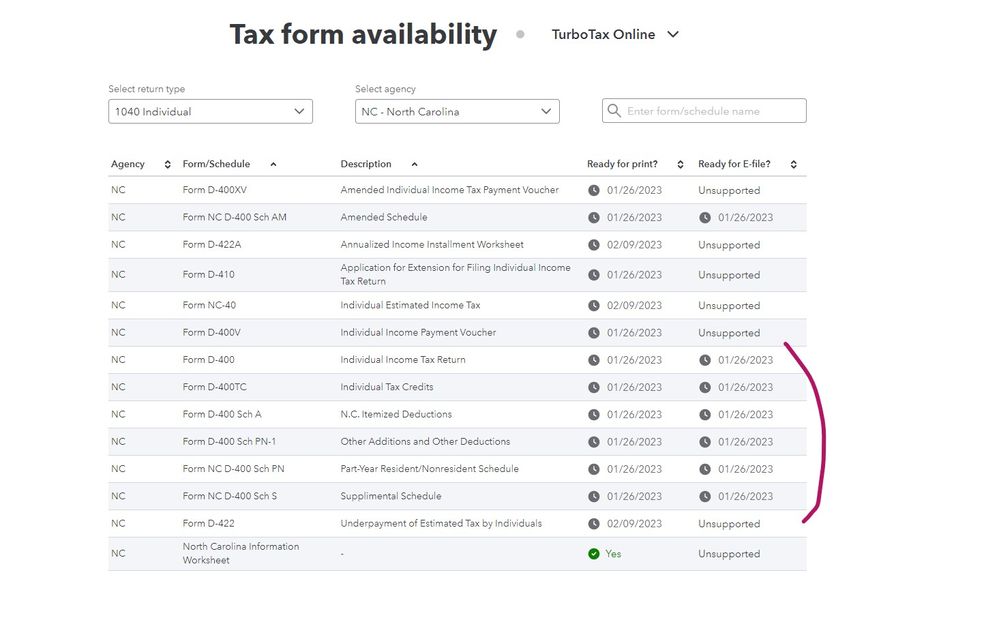This screenshot has width=999, height=629.
Task: Click e-file clock icon for Form D-400TC
Action: click(x=705, y=387)
